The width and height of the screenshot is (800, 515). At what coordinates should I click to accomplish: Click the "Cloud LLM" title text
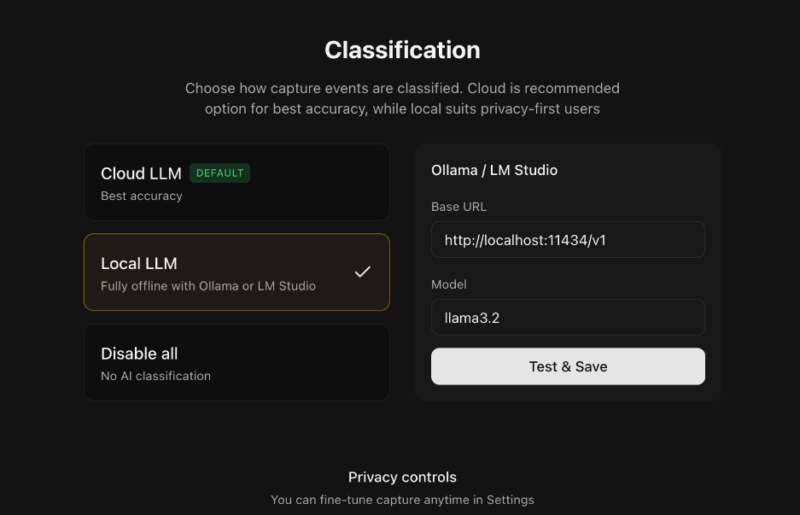(x=141, y=173)
